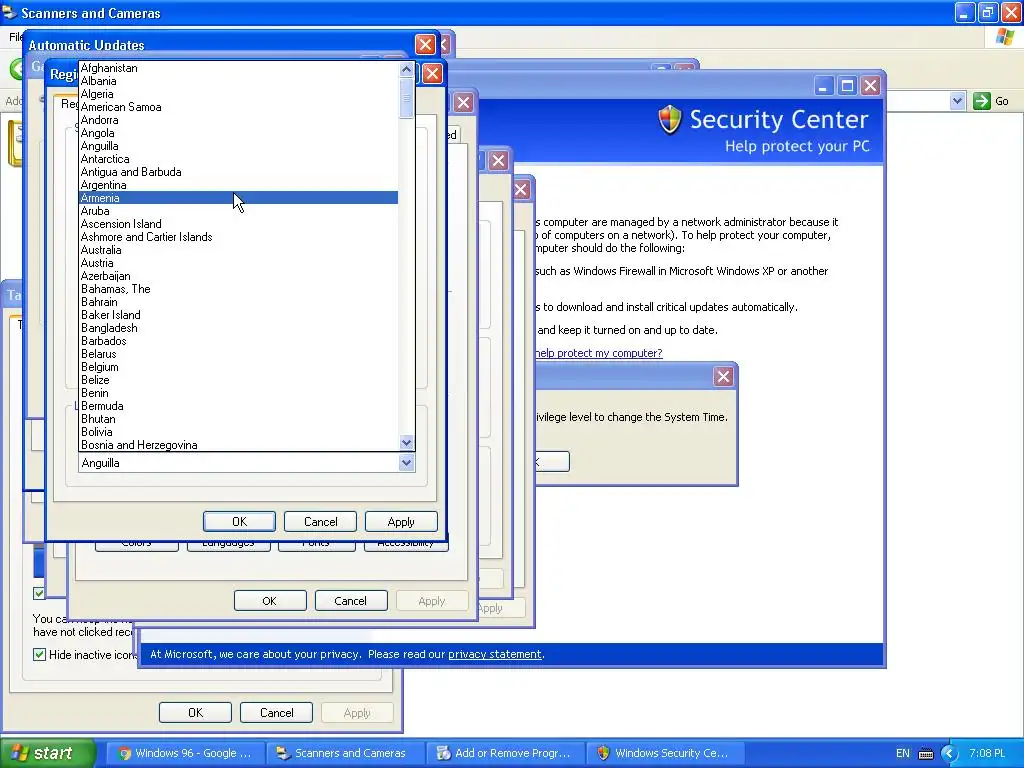Select Barbados in the list
This screenshot has height=768, width=1024.
pyautogui.click(x=238, y=341)
